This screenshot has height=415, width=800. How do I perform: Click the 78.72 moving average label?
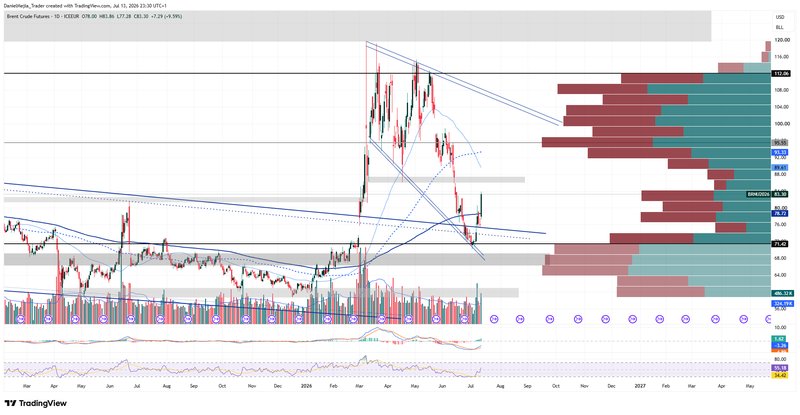780,213
